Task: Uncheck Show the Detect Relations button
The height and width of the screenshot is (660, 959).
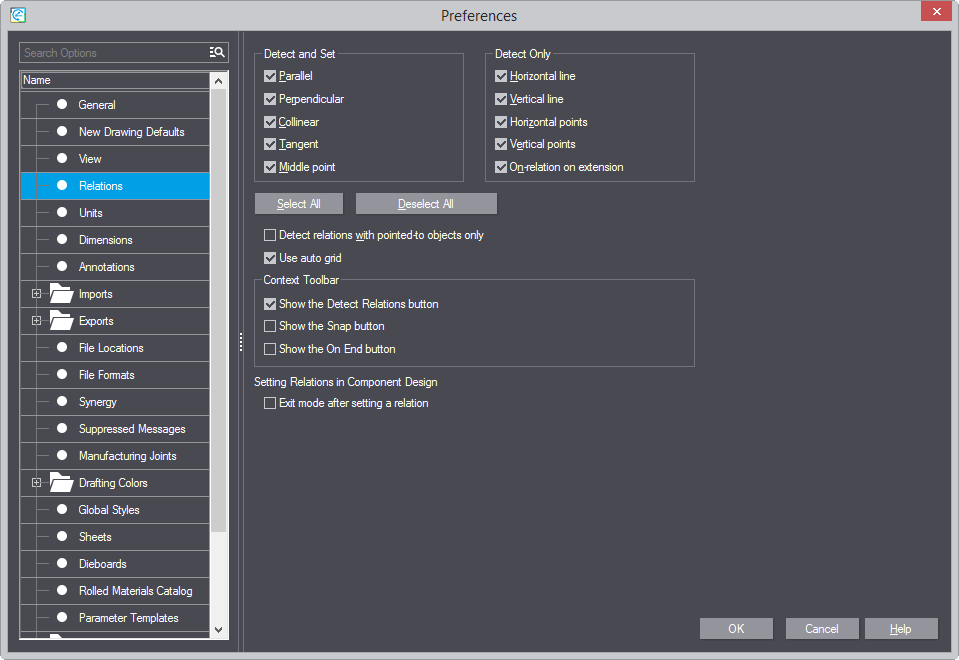Action: (270, 304)
